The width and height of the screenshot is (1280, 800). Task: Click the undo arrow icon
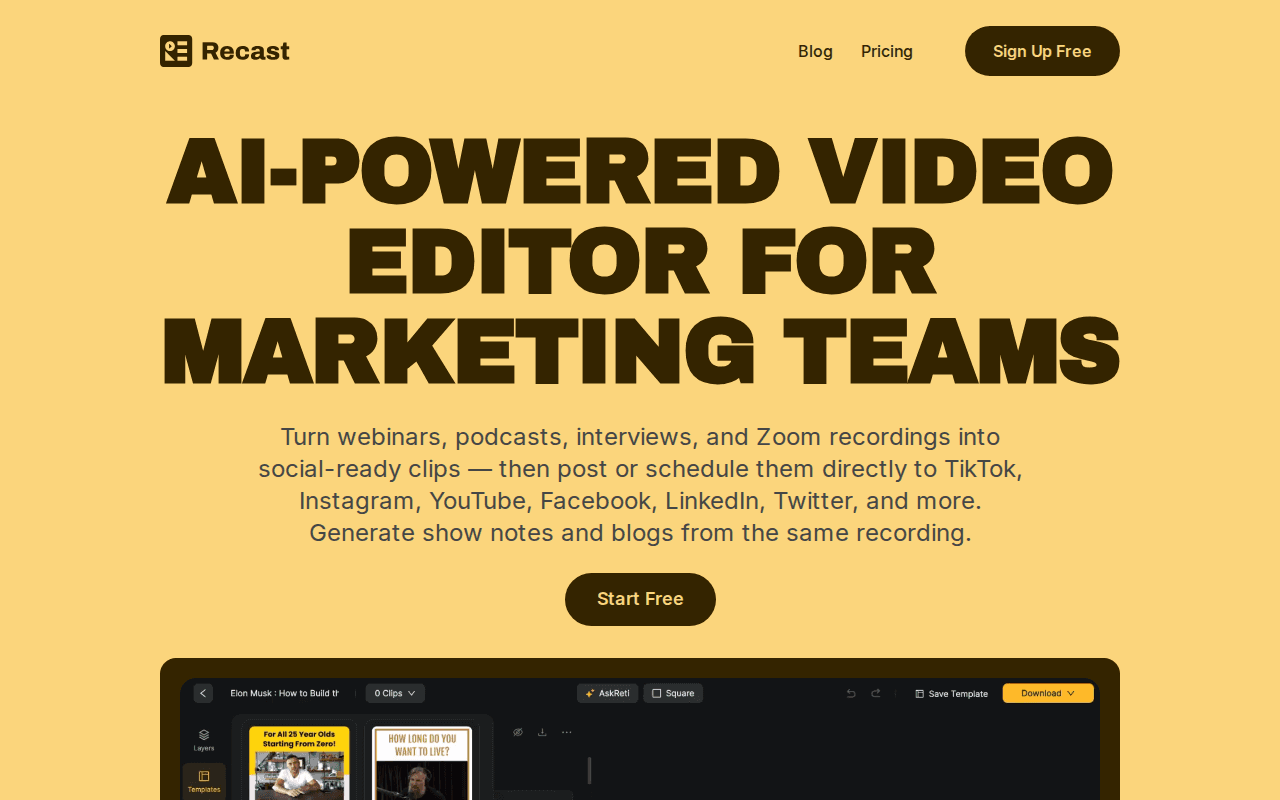851,693
